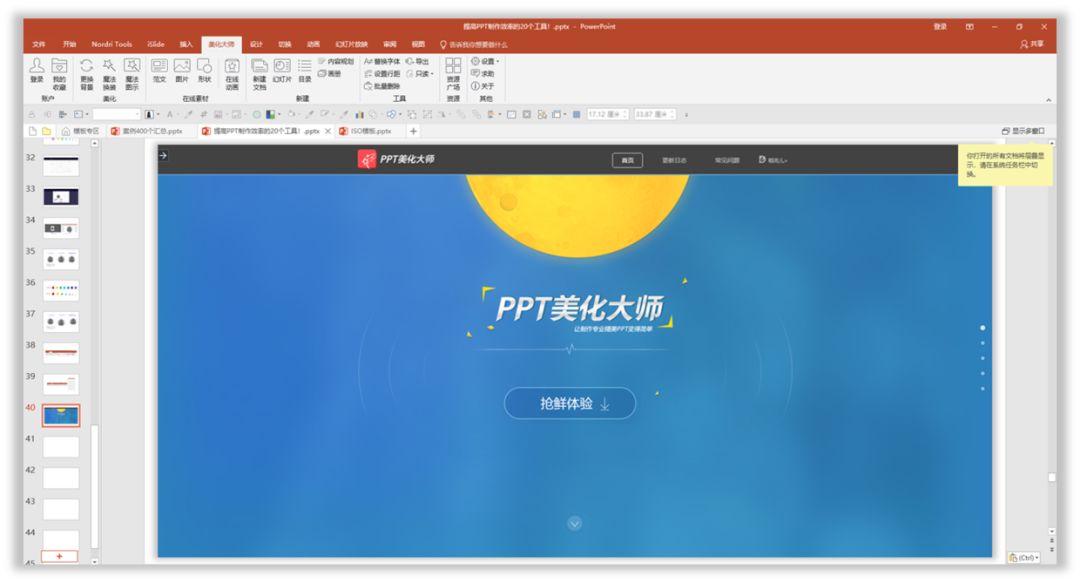Click the new blank file icon
Image resolution: width=1080 pixels, height=583 pixels.
[x=32, y=131]
